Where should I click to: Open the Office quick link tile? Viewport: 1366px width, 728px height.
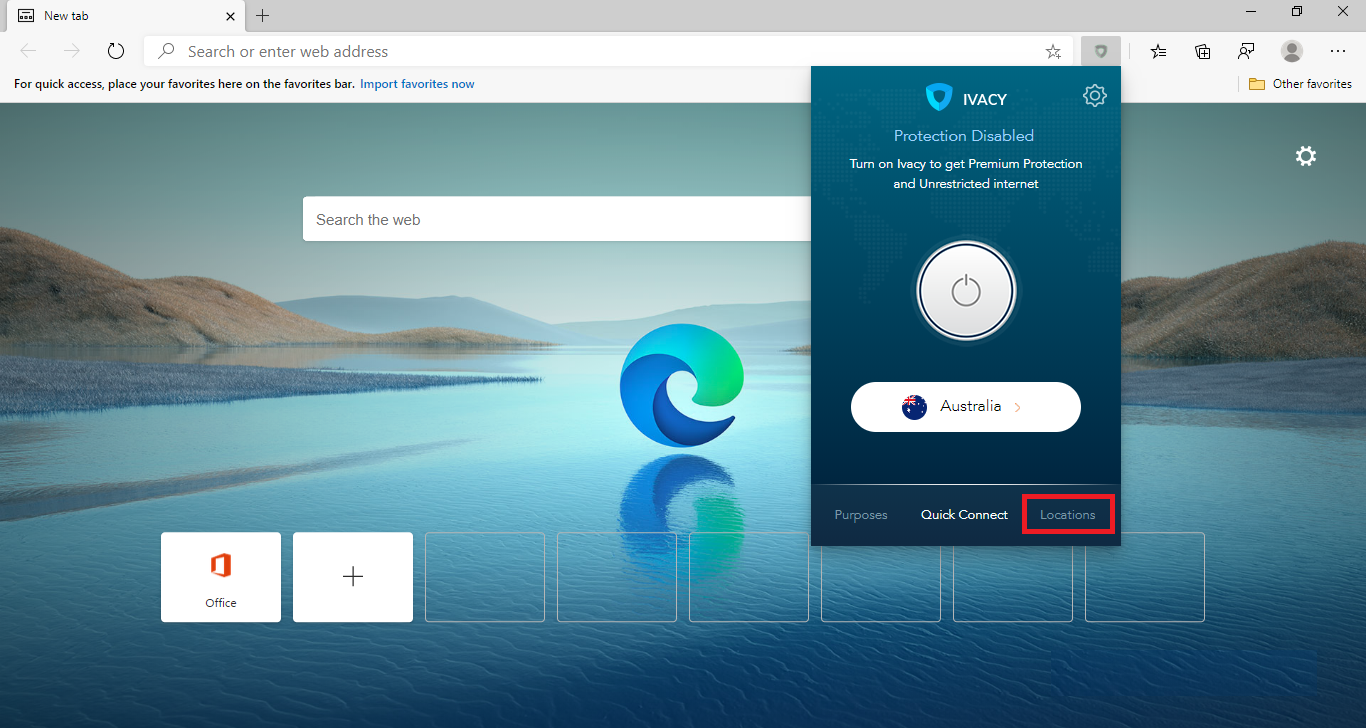coord(221,577)
